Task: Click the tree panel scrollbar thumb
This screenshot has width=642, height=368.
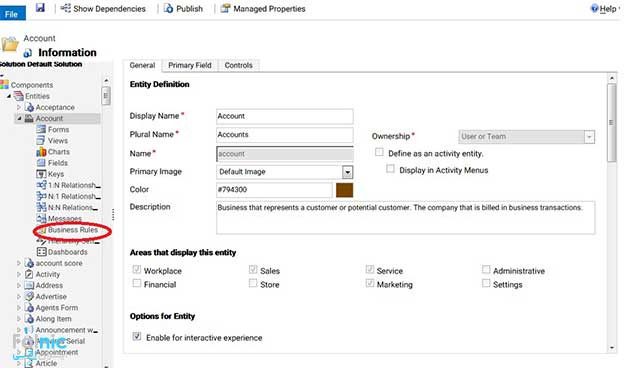Action: (x=106, y=96)
